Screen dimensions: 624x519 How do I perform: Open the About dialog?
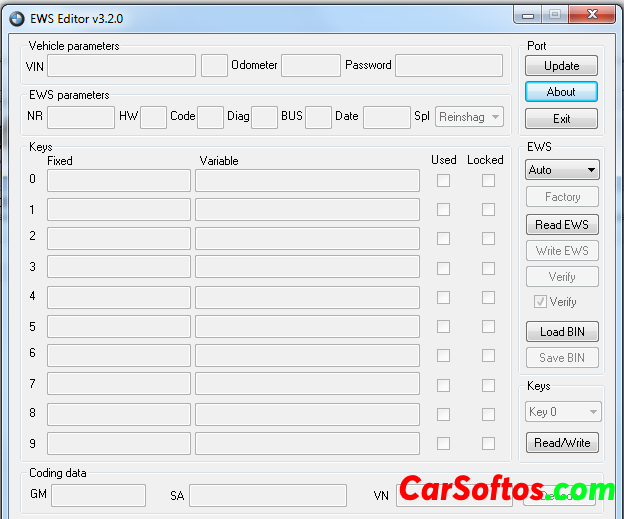(561, 92)
